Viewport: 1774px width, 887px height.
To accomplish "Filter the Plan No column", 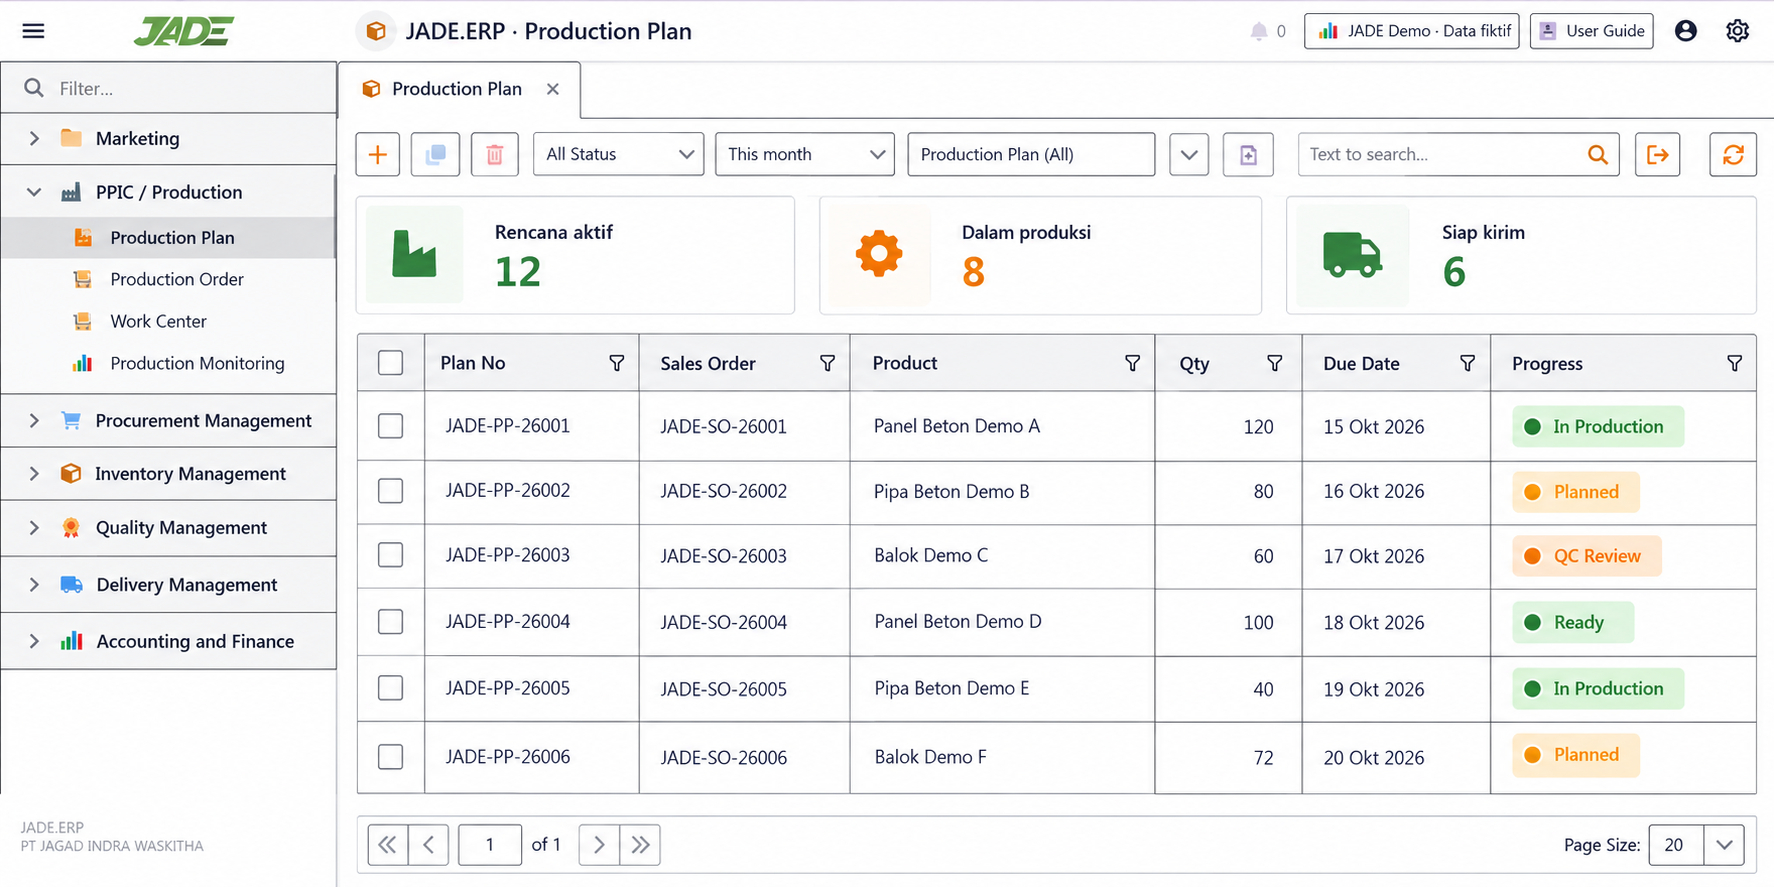I will [617, 363].
